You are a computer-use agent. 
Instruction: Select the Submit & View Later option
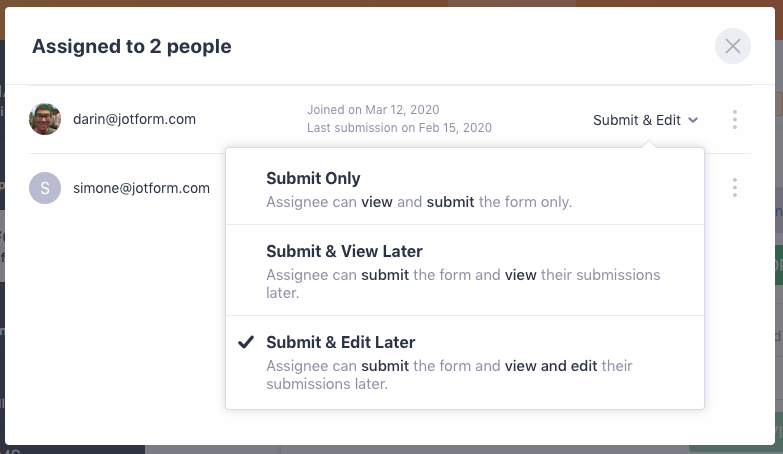344,251
